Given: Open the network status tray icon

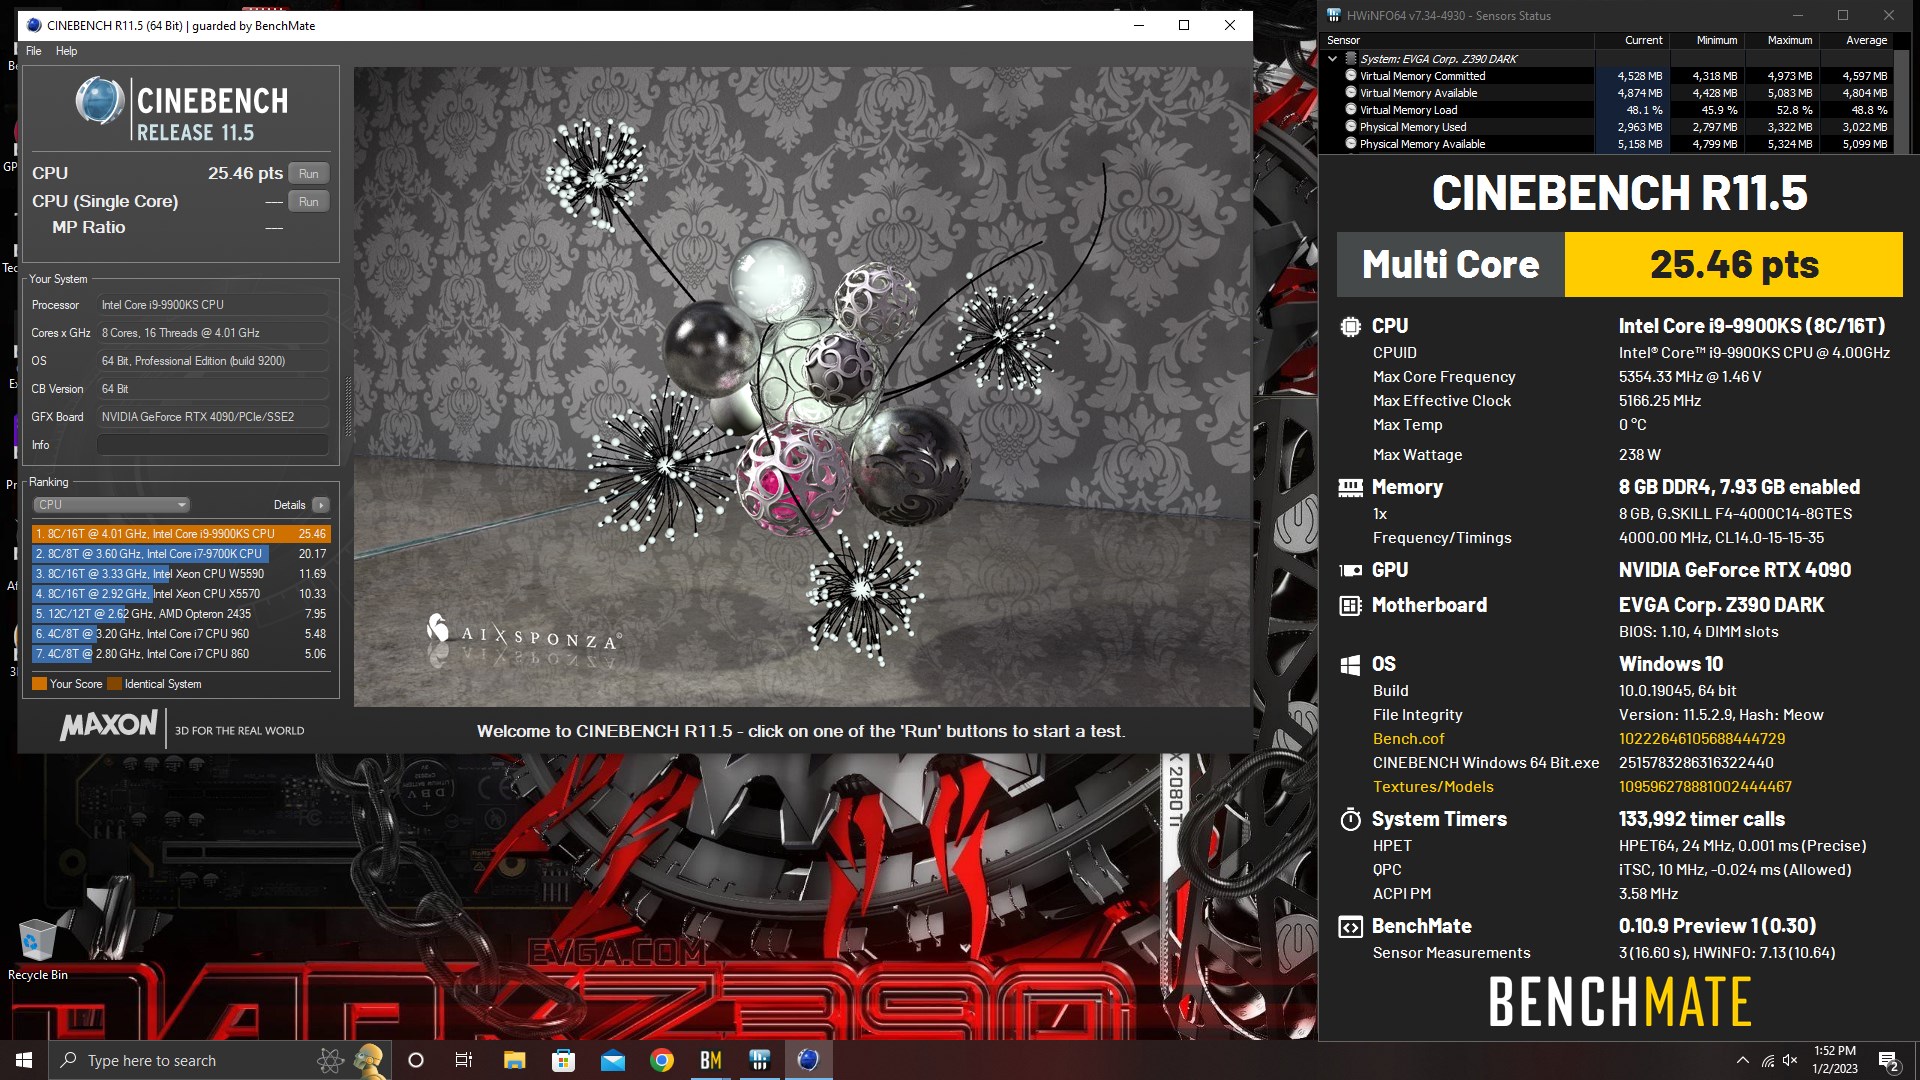Looking at the screenshot, I should [1768, 1060].
